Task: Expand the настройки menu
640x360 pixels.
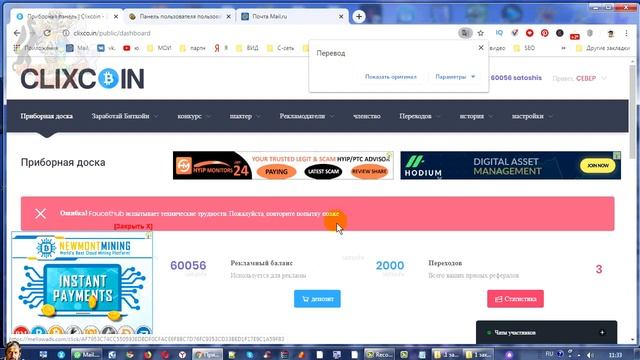Action: click(x=532, y=116)
